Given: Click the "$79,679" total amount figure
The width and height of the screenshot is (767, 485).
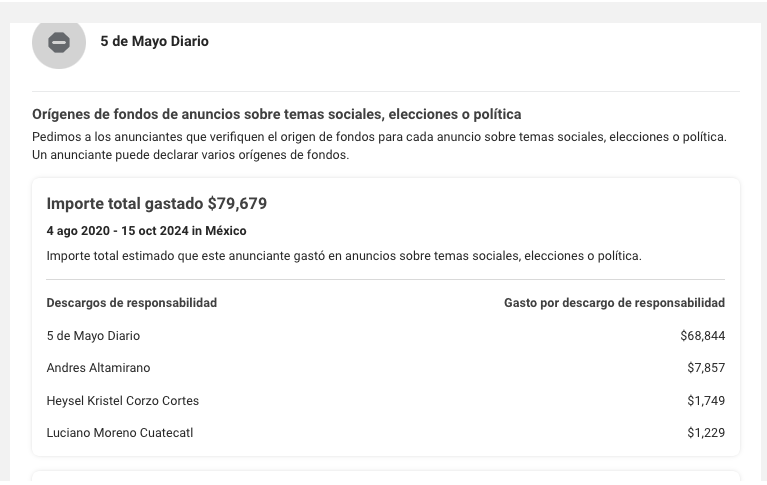Looking at the screenshot, I should coord(237,204).
